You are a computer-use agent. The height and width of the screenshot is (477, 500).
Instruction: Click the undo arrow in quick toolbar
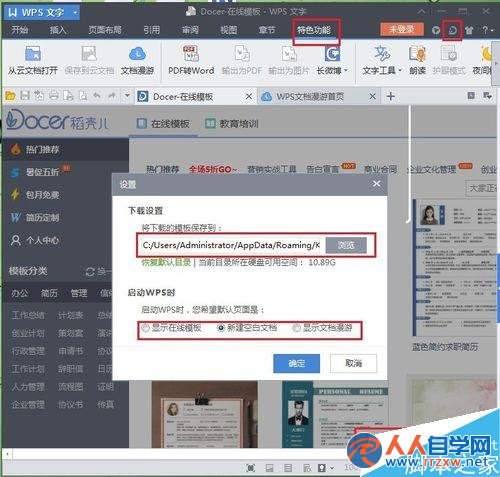(97, 96)
